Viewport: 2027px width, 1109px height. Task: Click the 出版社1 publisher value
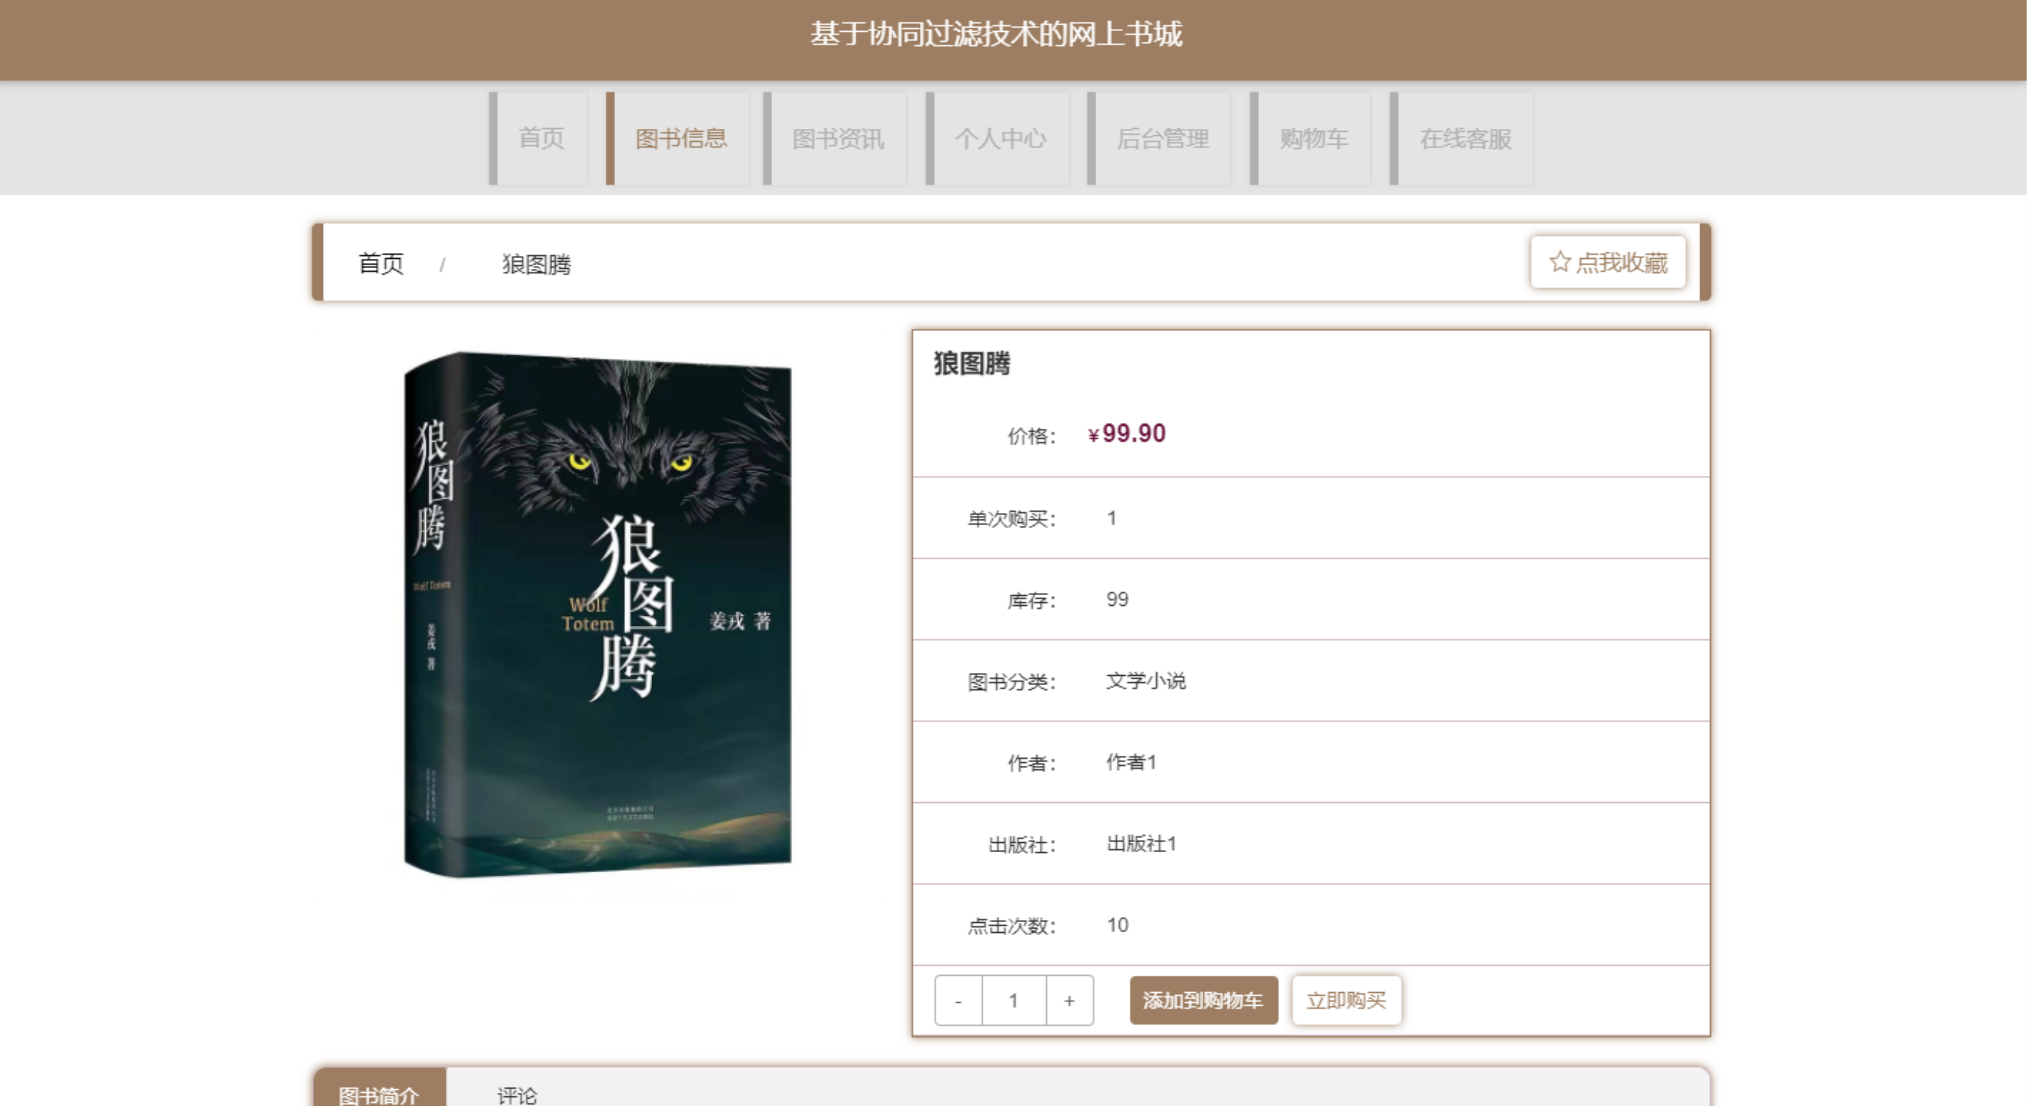coord(1141,844)
